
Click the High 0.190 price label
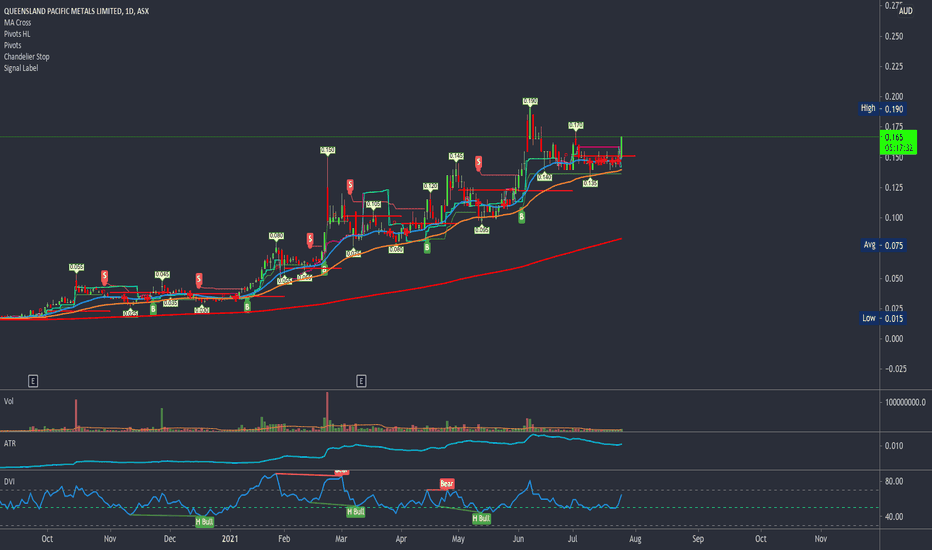(882, 109)
